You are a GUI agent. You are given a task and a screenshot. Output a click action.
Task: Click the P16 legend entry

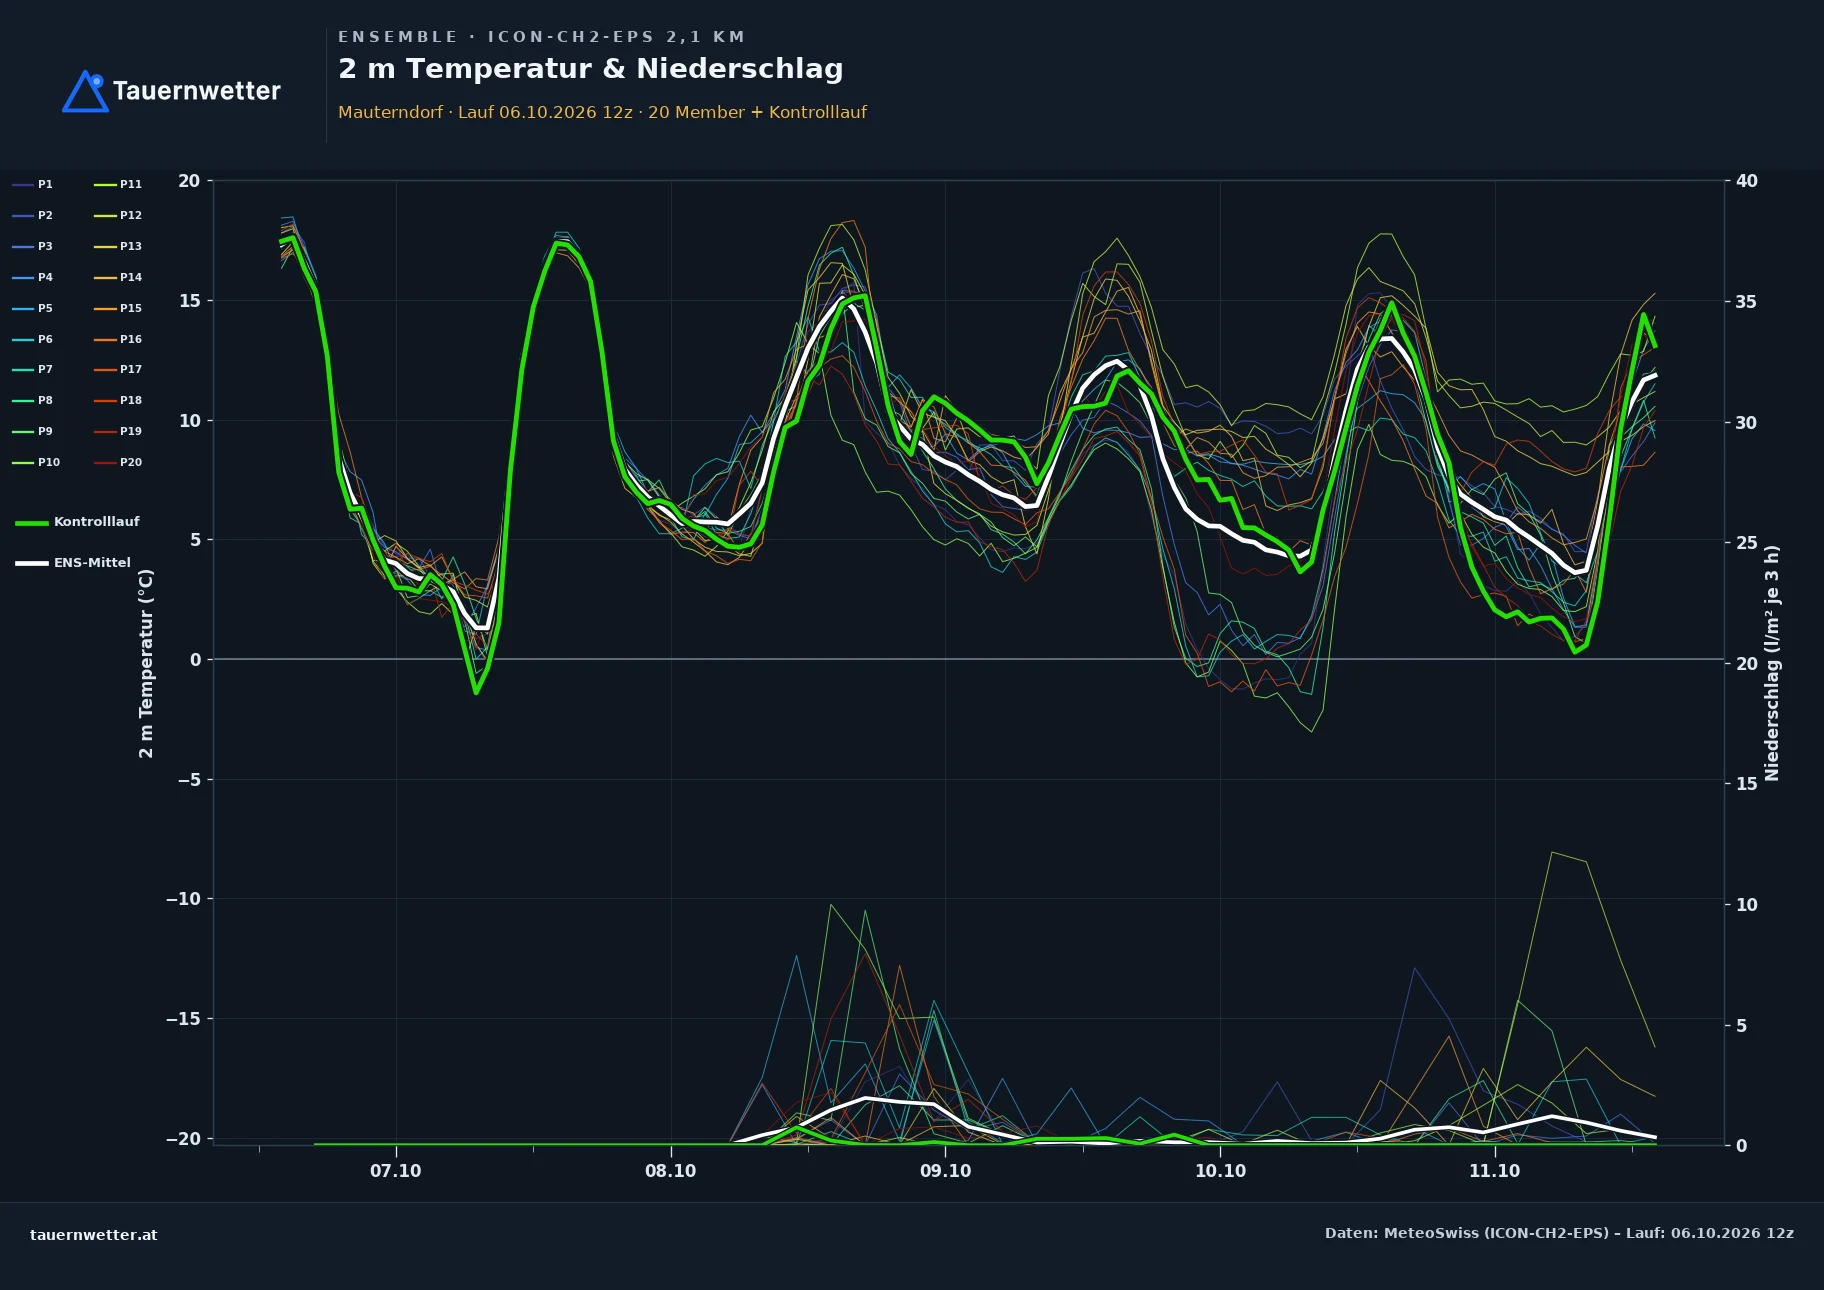pyautogui.click(x=118, y=339)
